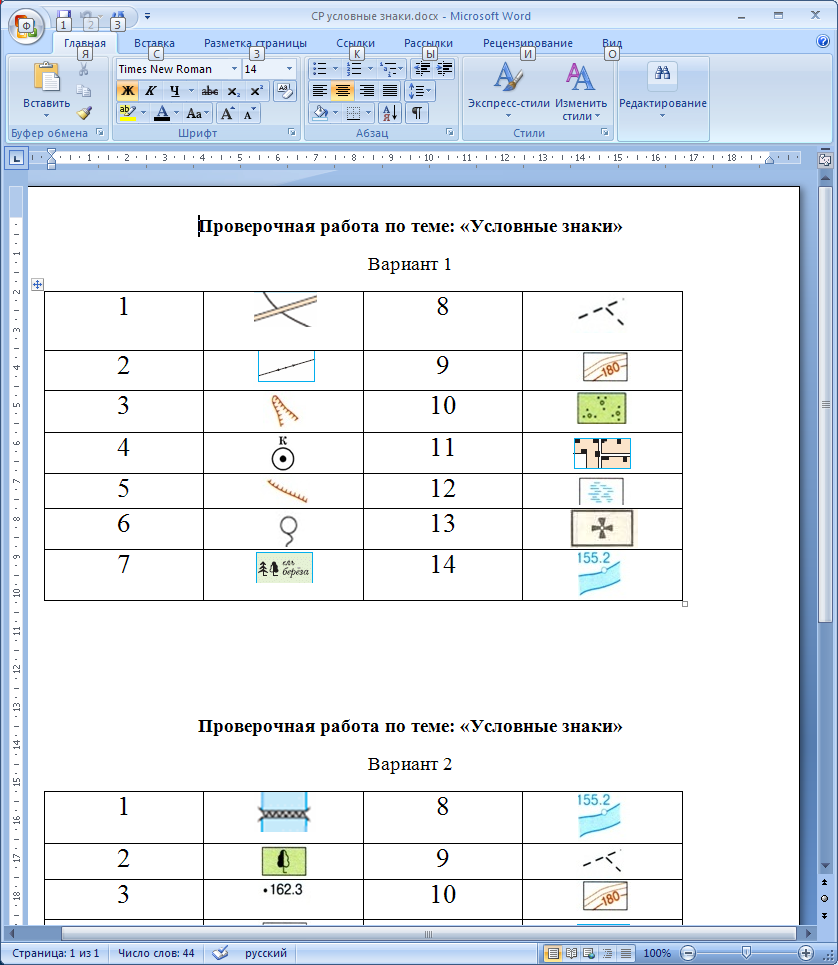Click the font color A button
This screenshot has width=838, height=965.
[162, 113]
